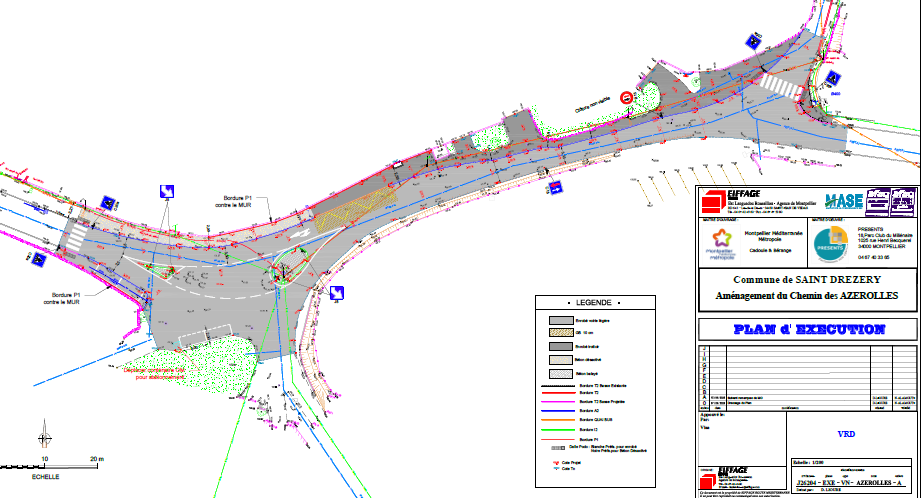Image resolution: width=921 pixels, height=498 pixels.
Task: Click the pedestrian sign right of northeast crosswalk
Action: click(833, 78)
